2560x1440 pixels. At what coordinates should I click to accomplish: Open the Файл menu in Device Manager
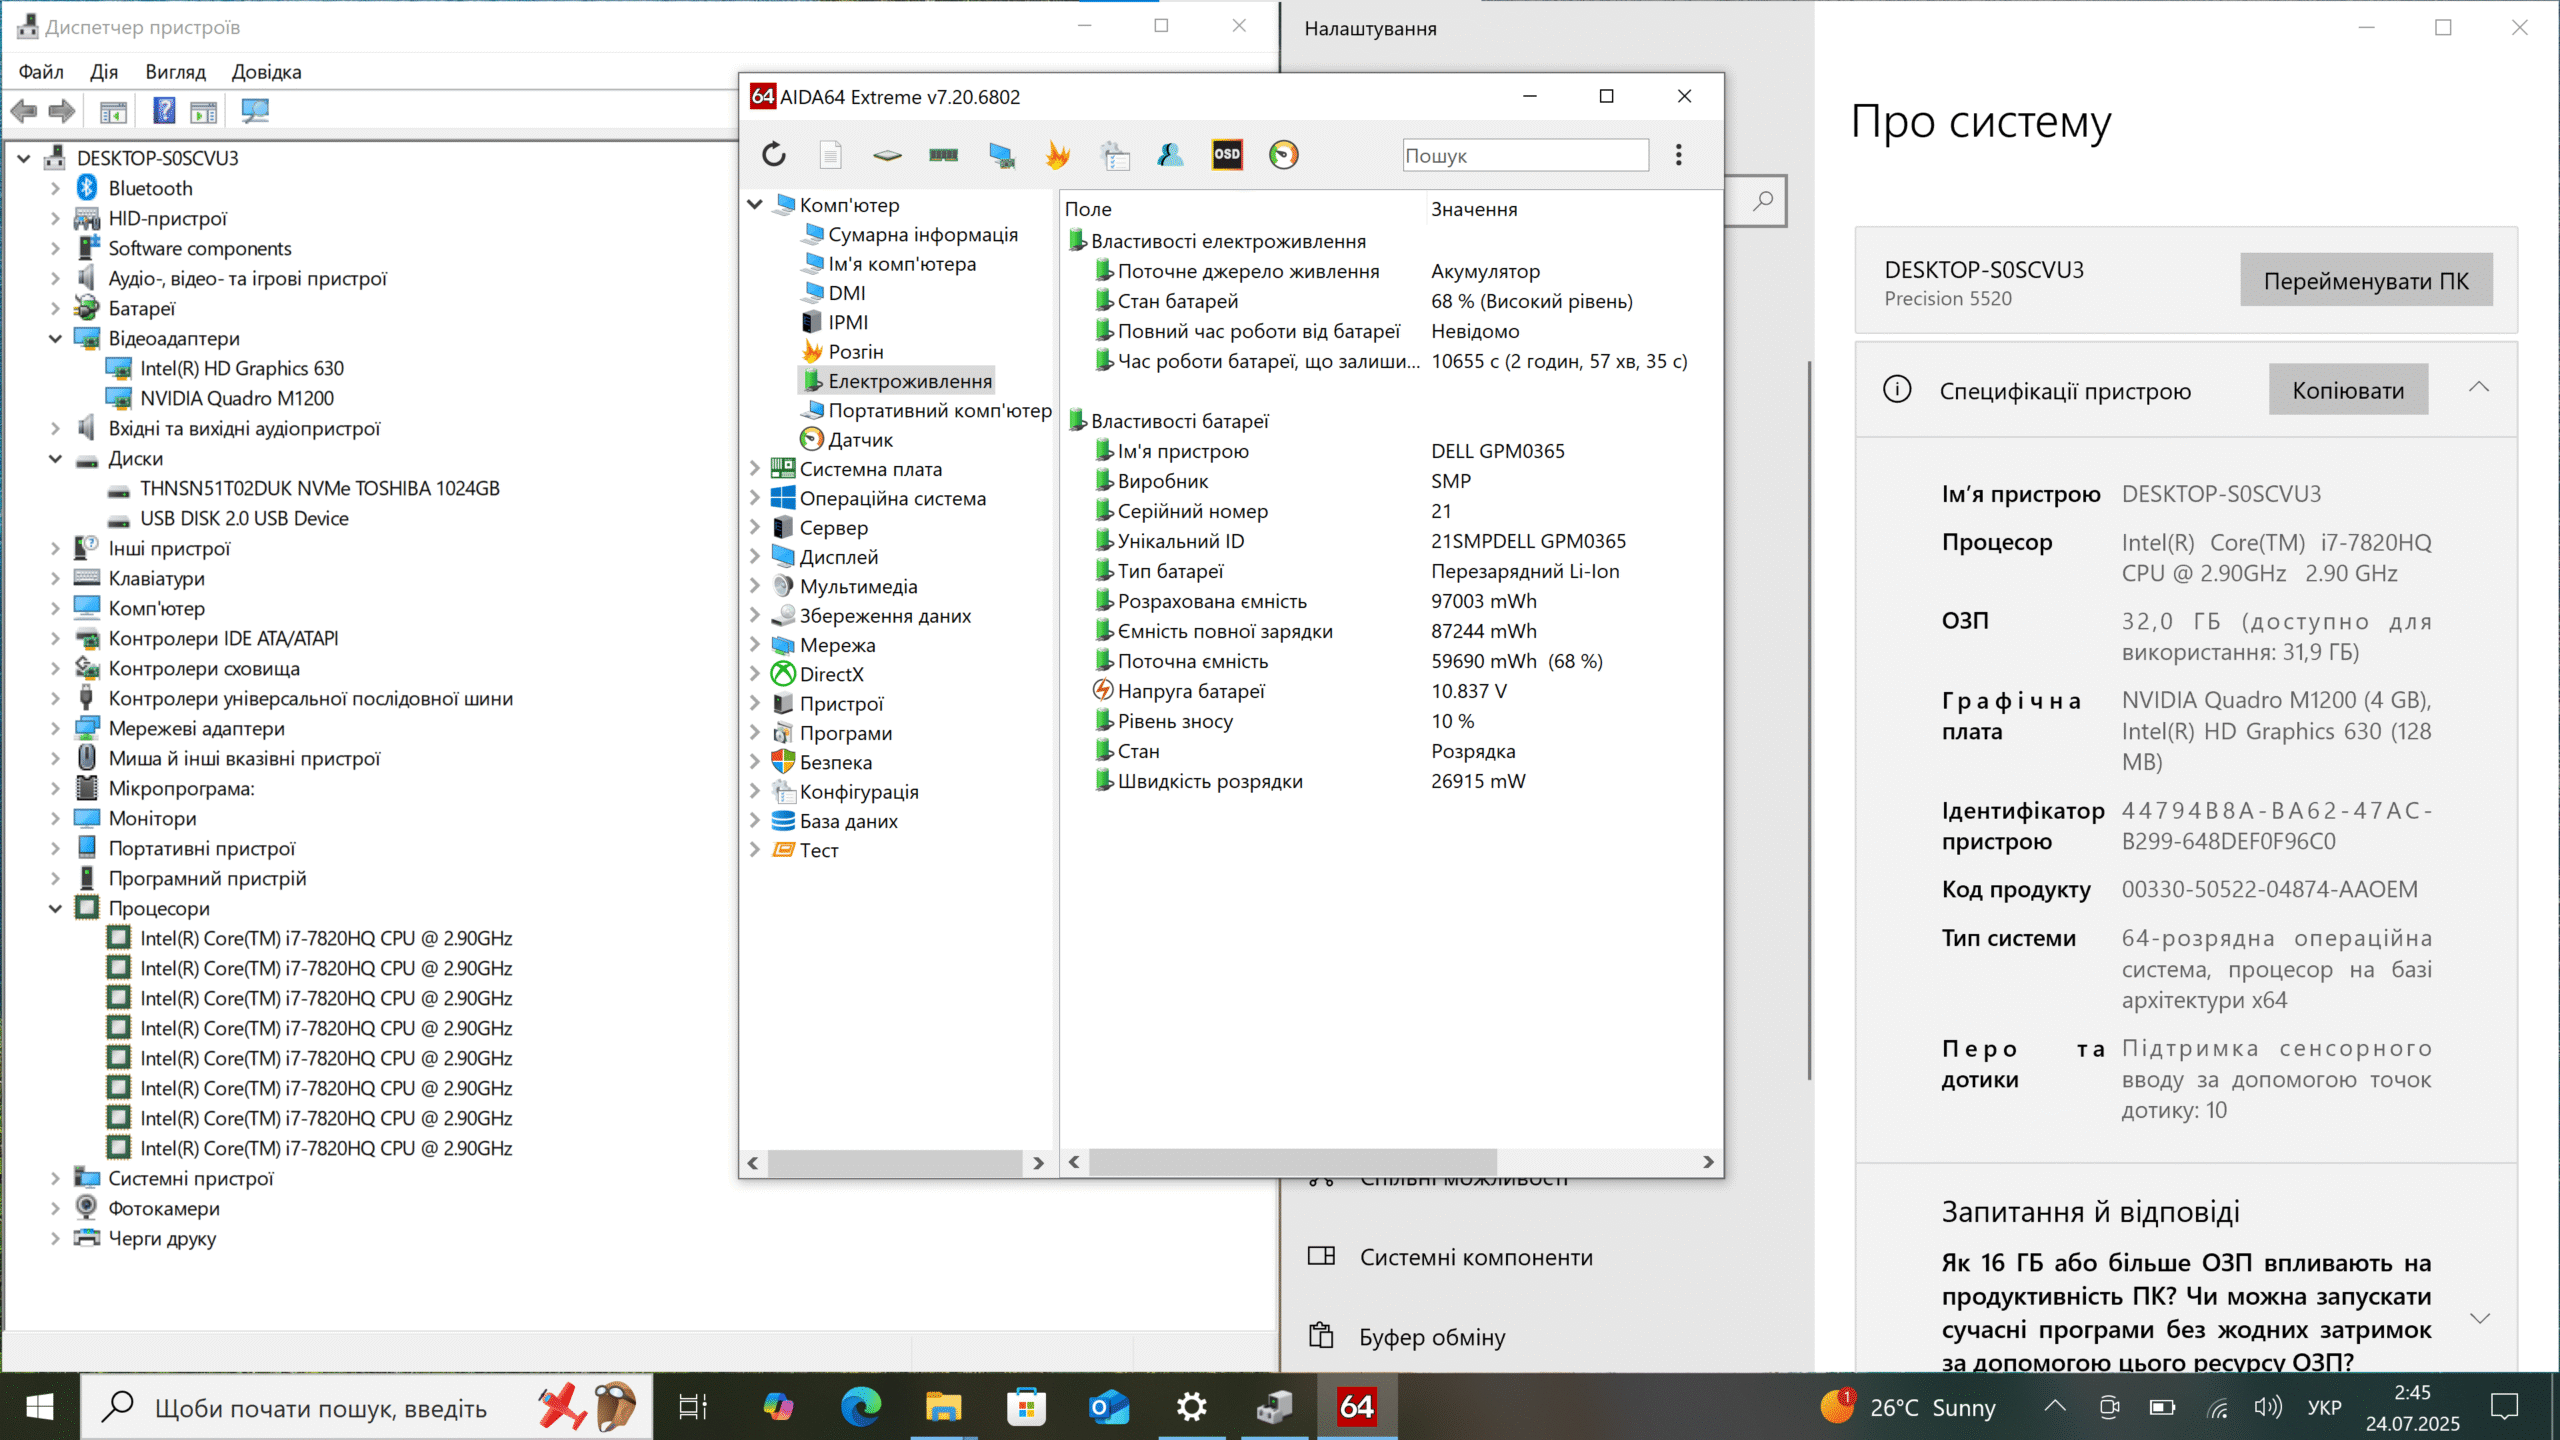tap(41, 72)
